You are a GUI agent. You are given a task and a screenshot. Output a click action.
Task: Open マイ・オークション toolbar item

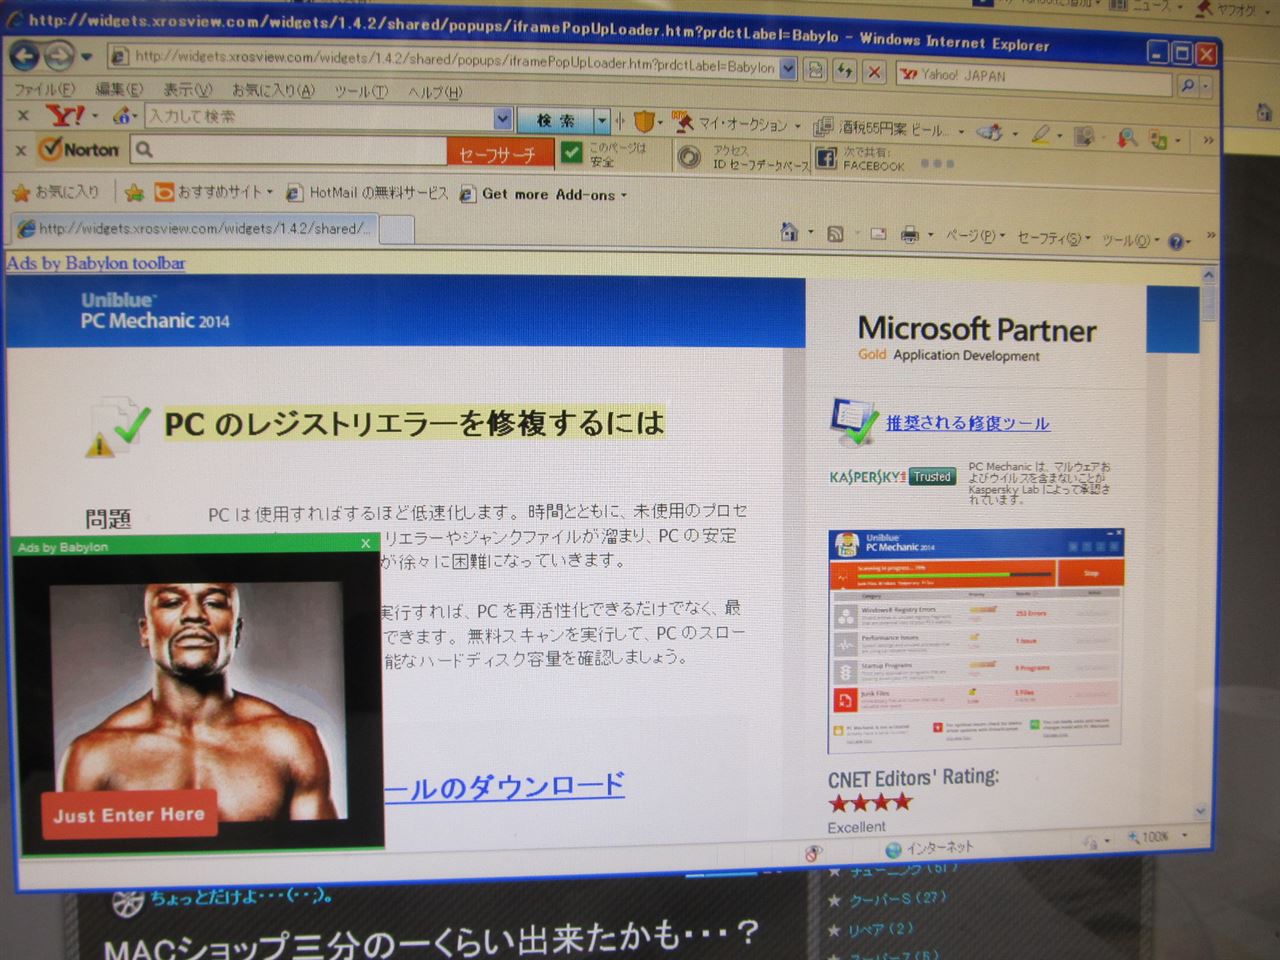coord(741,124)
